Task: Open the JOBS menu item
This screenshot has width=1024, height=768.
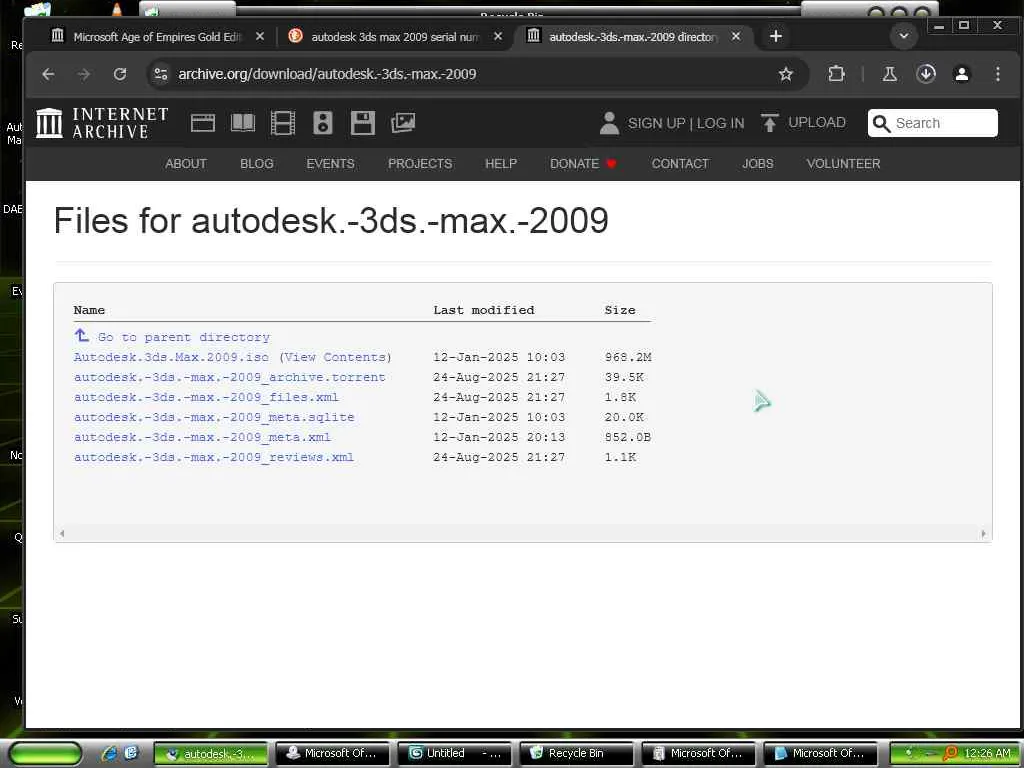Action: point(758,164)
